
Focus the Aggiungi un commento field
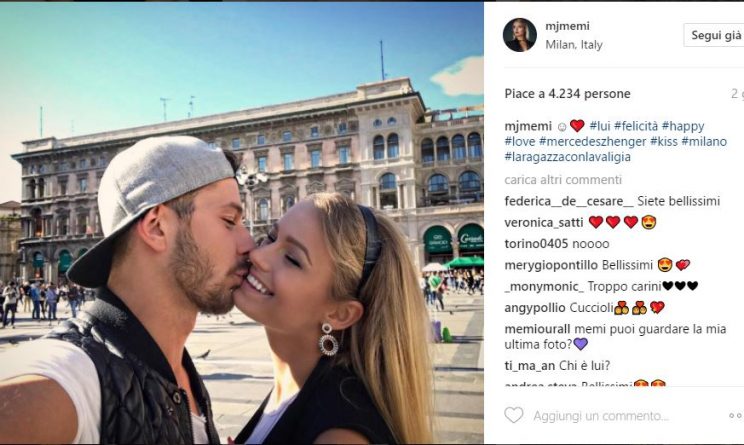600,416
